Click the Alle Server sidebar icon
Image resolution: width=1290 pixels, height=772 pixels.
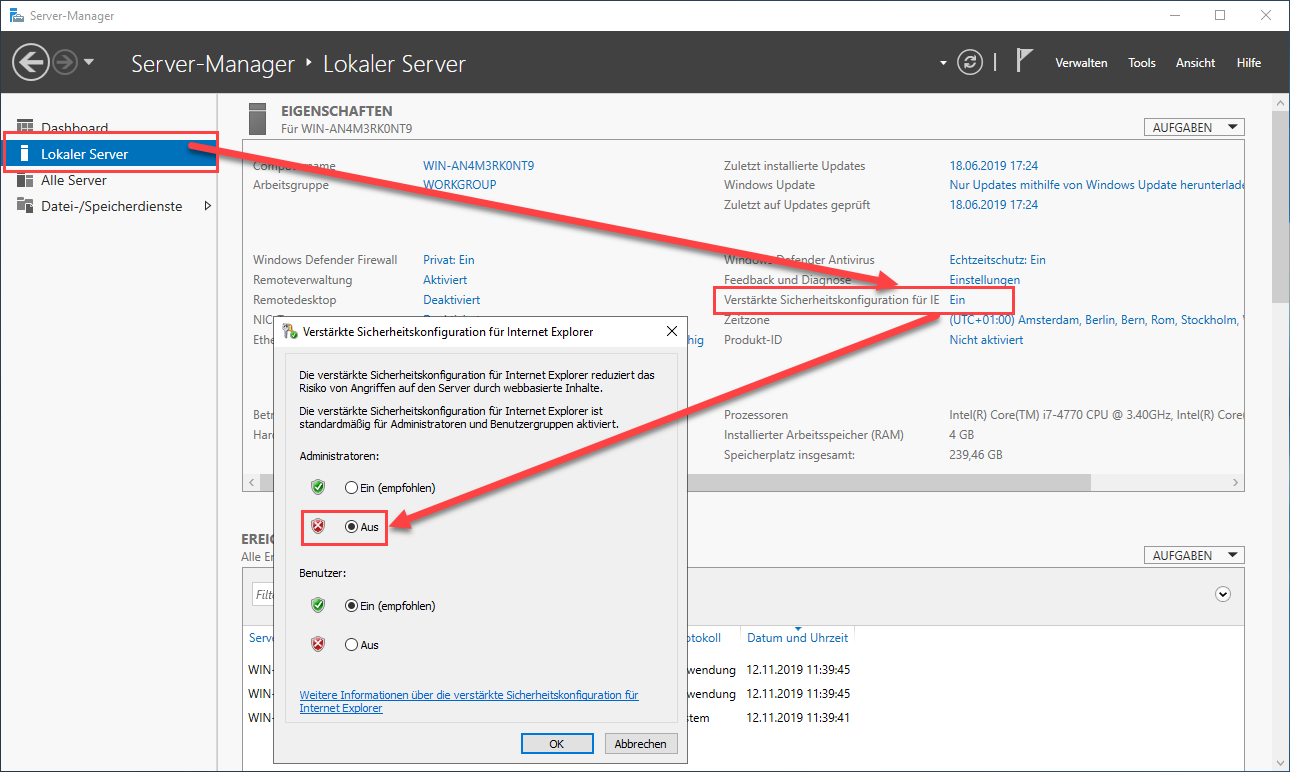pos(25,180)
